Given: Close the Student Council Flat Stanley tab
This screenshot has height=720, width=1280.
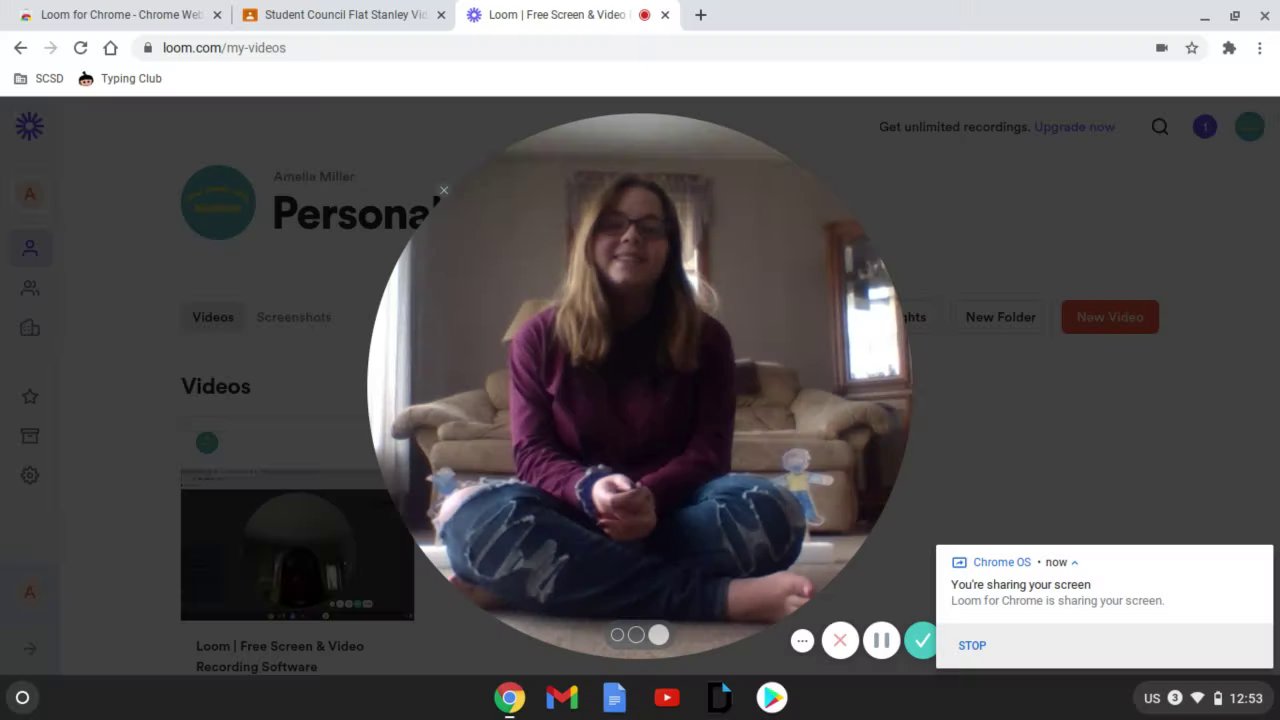Looking at the screenshot, I should [x=441, y=15].
